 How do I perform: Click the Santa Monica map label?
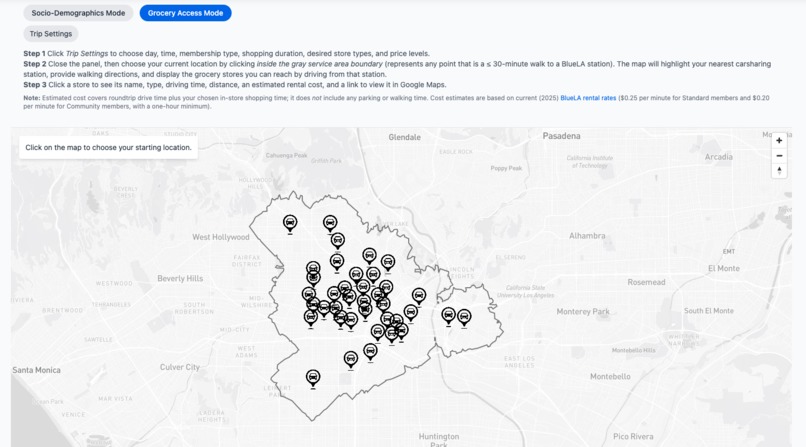point(36,370)
